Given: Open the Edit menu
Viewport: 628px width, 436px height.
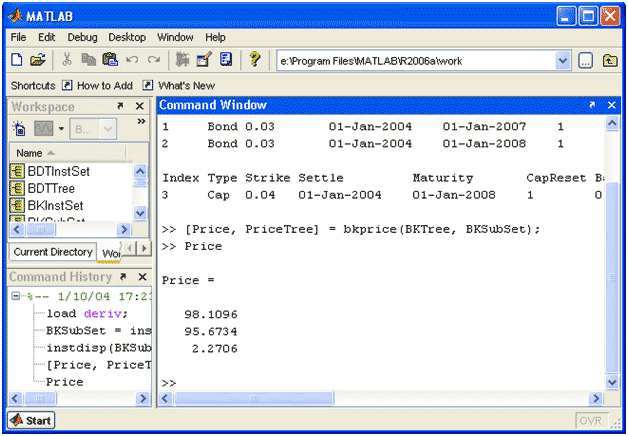Looking at the screenshot, I should [46, 37].
